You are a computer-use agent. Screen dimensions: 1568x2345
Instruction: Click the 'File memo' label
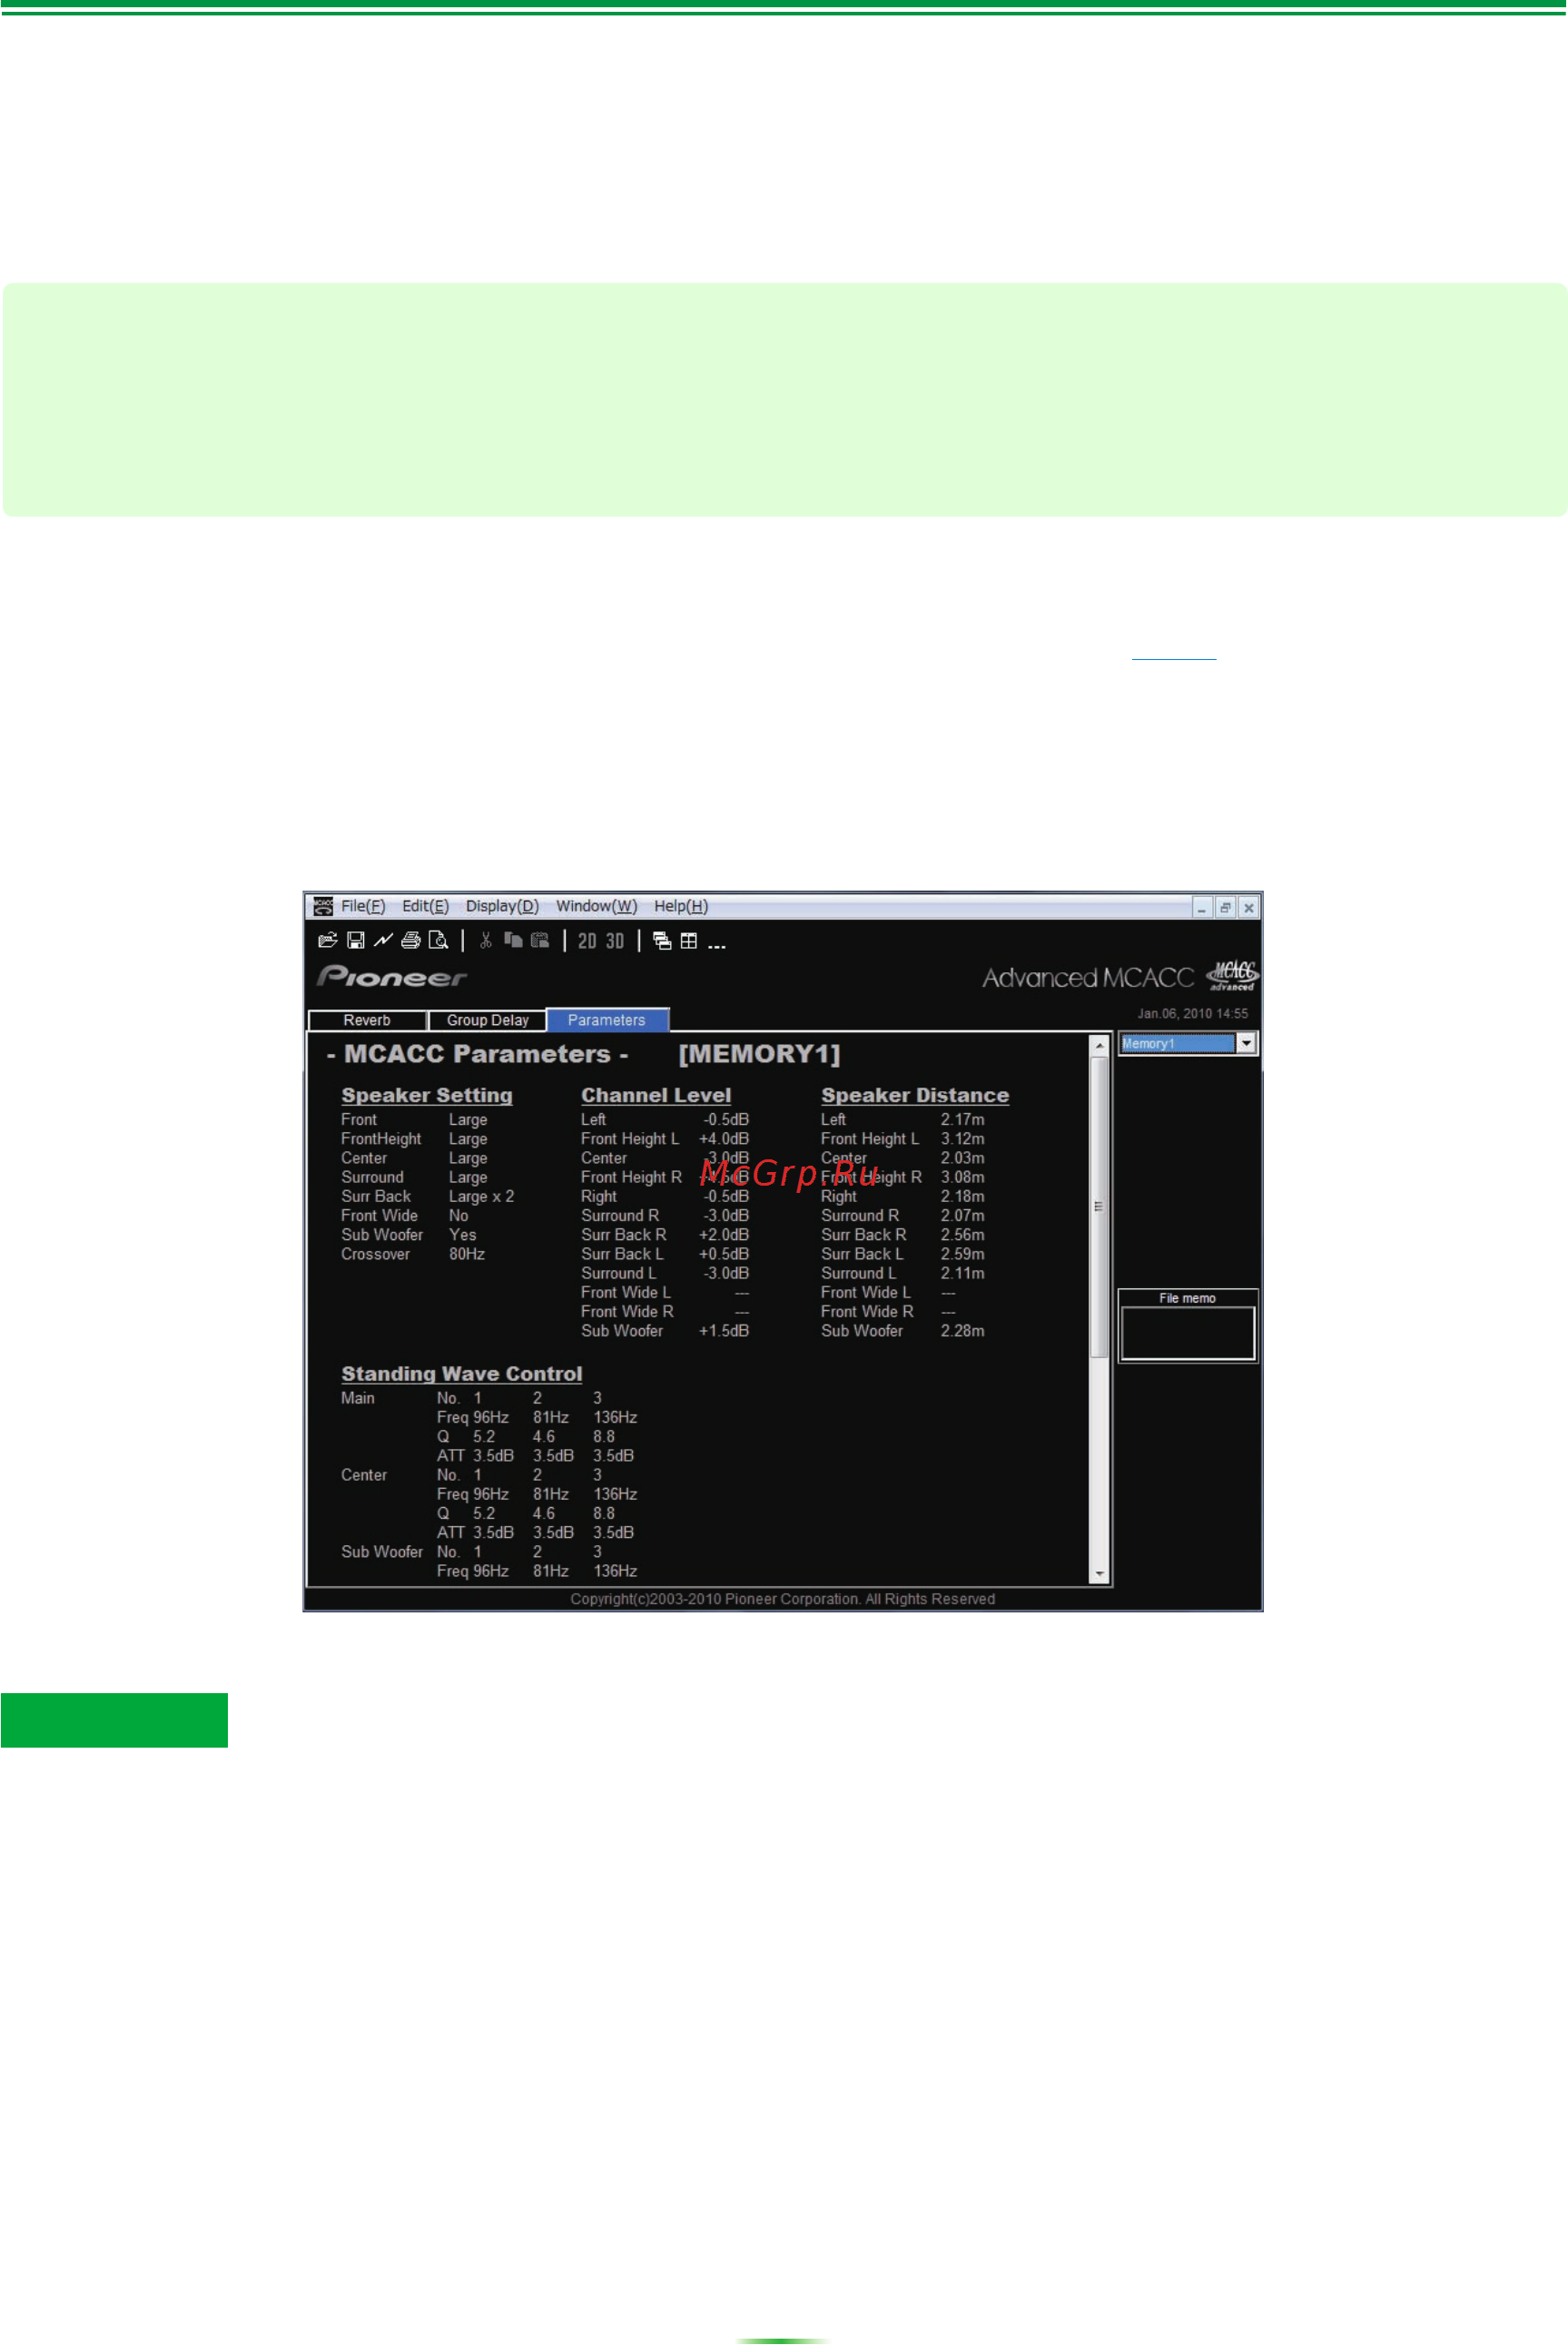pyautogui.click(x=1187, y=1298)
